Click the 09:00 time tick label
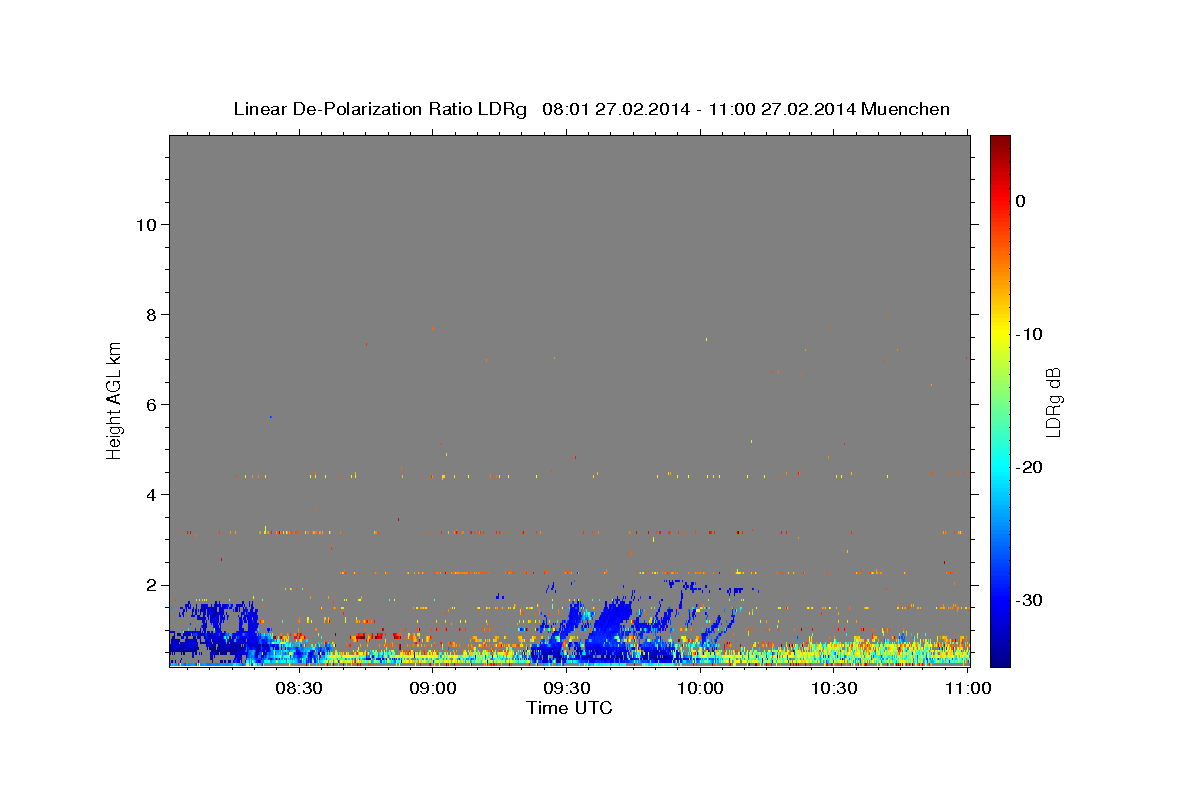This screenshot has height=800, width=1200. [432, 688]
